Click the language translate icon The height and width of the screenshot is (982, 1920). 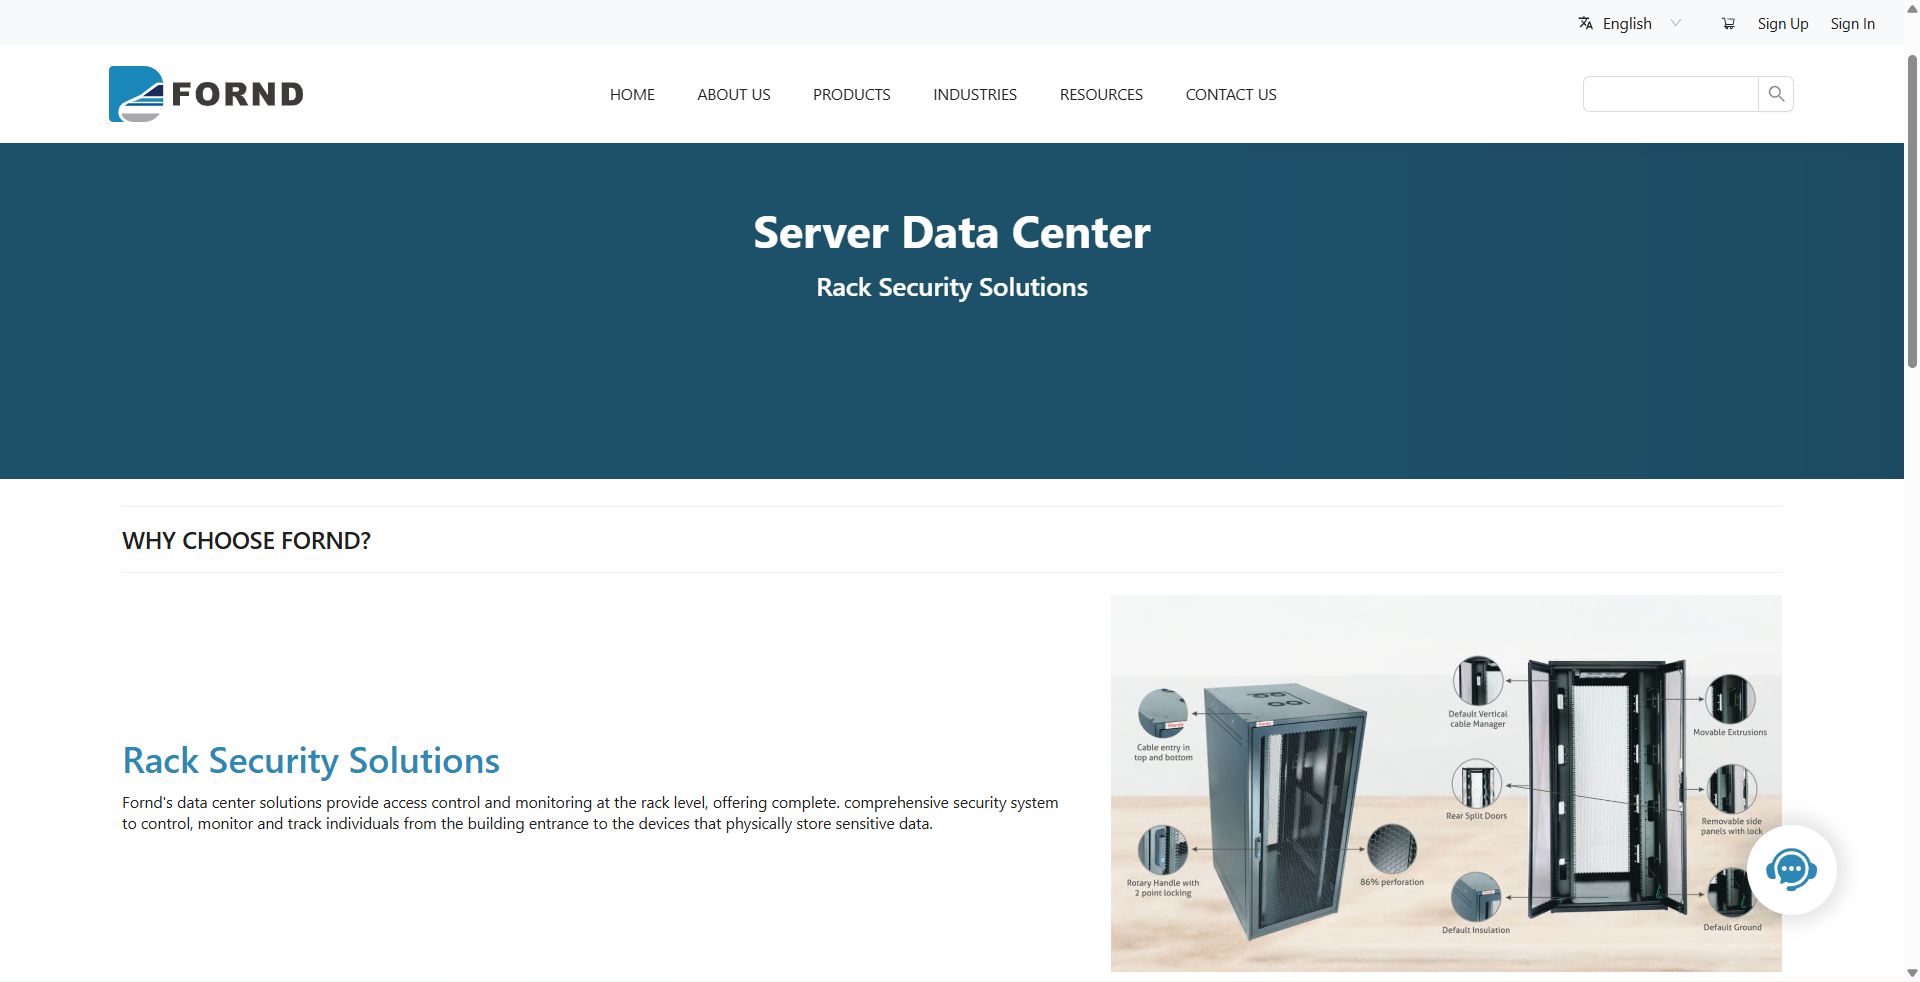[1586, 22]
